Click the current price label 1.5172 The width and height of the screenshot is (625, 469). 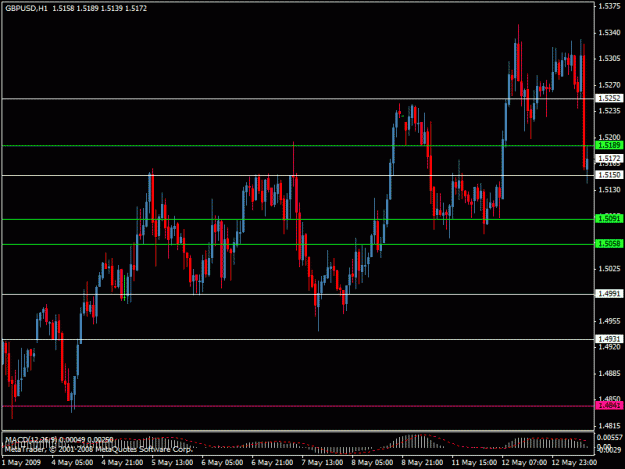tap(609, 159)
